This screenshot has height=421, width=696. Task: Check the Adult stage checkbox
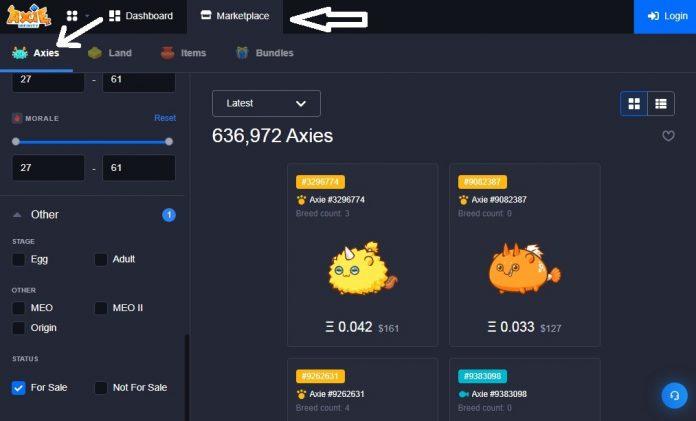101,259
